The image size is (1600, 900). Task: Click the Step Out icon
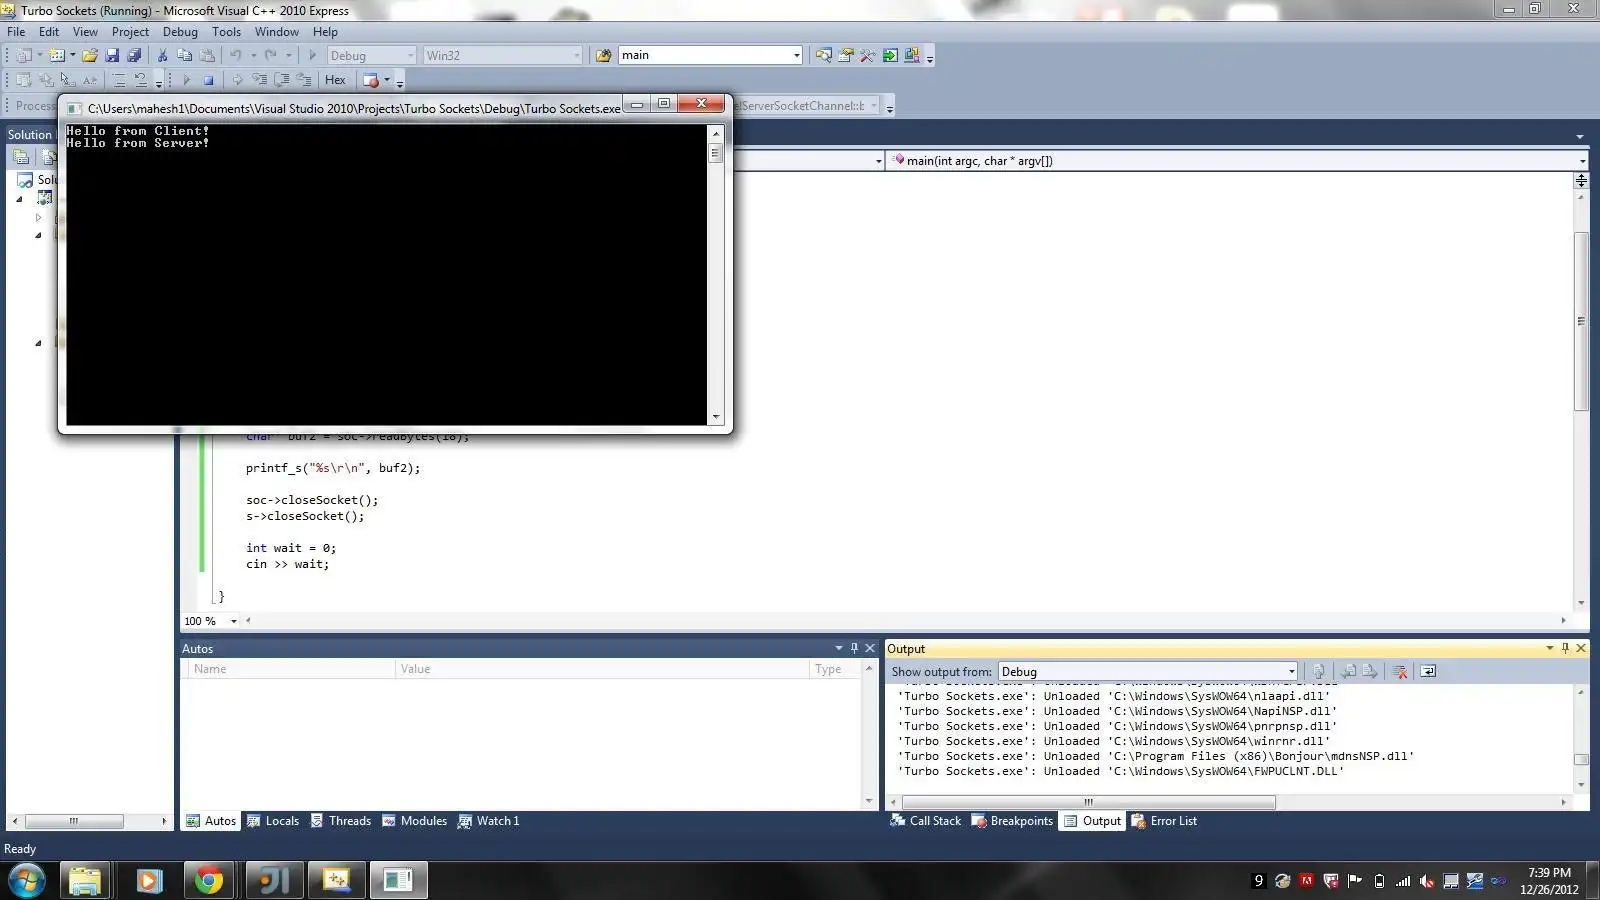tap(304, 80)
